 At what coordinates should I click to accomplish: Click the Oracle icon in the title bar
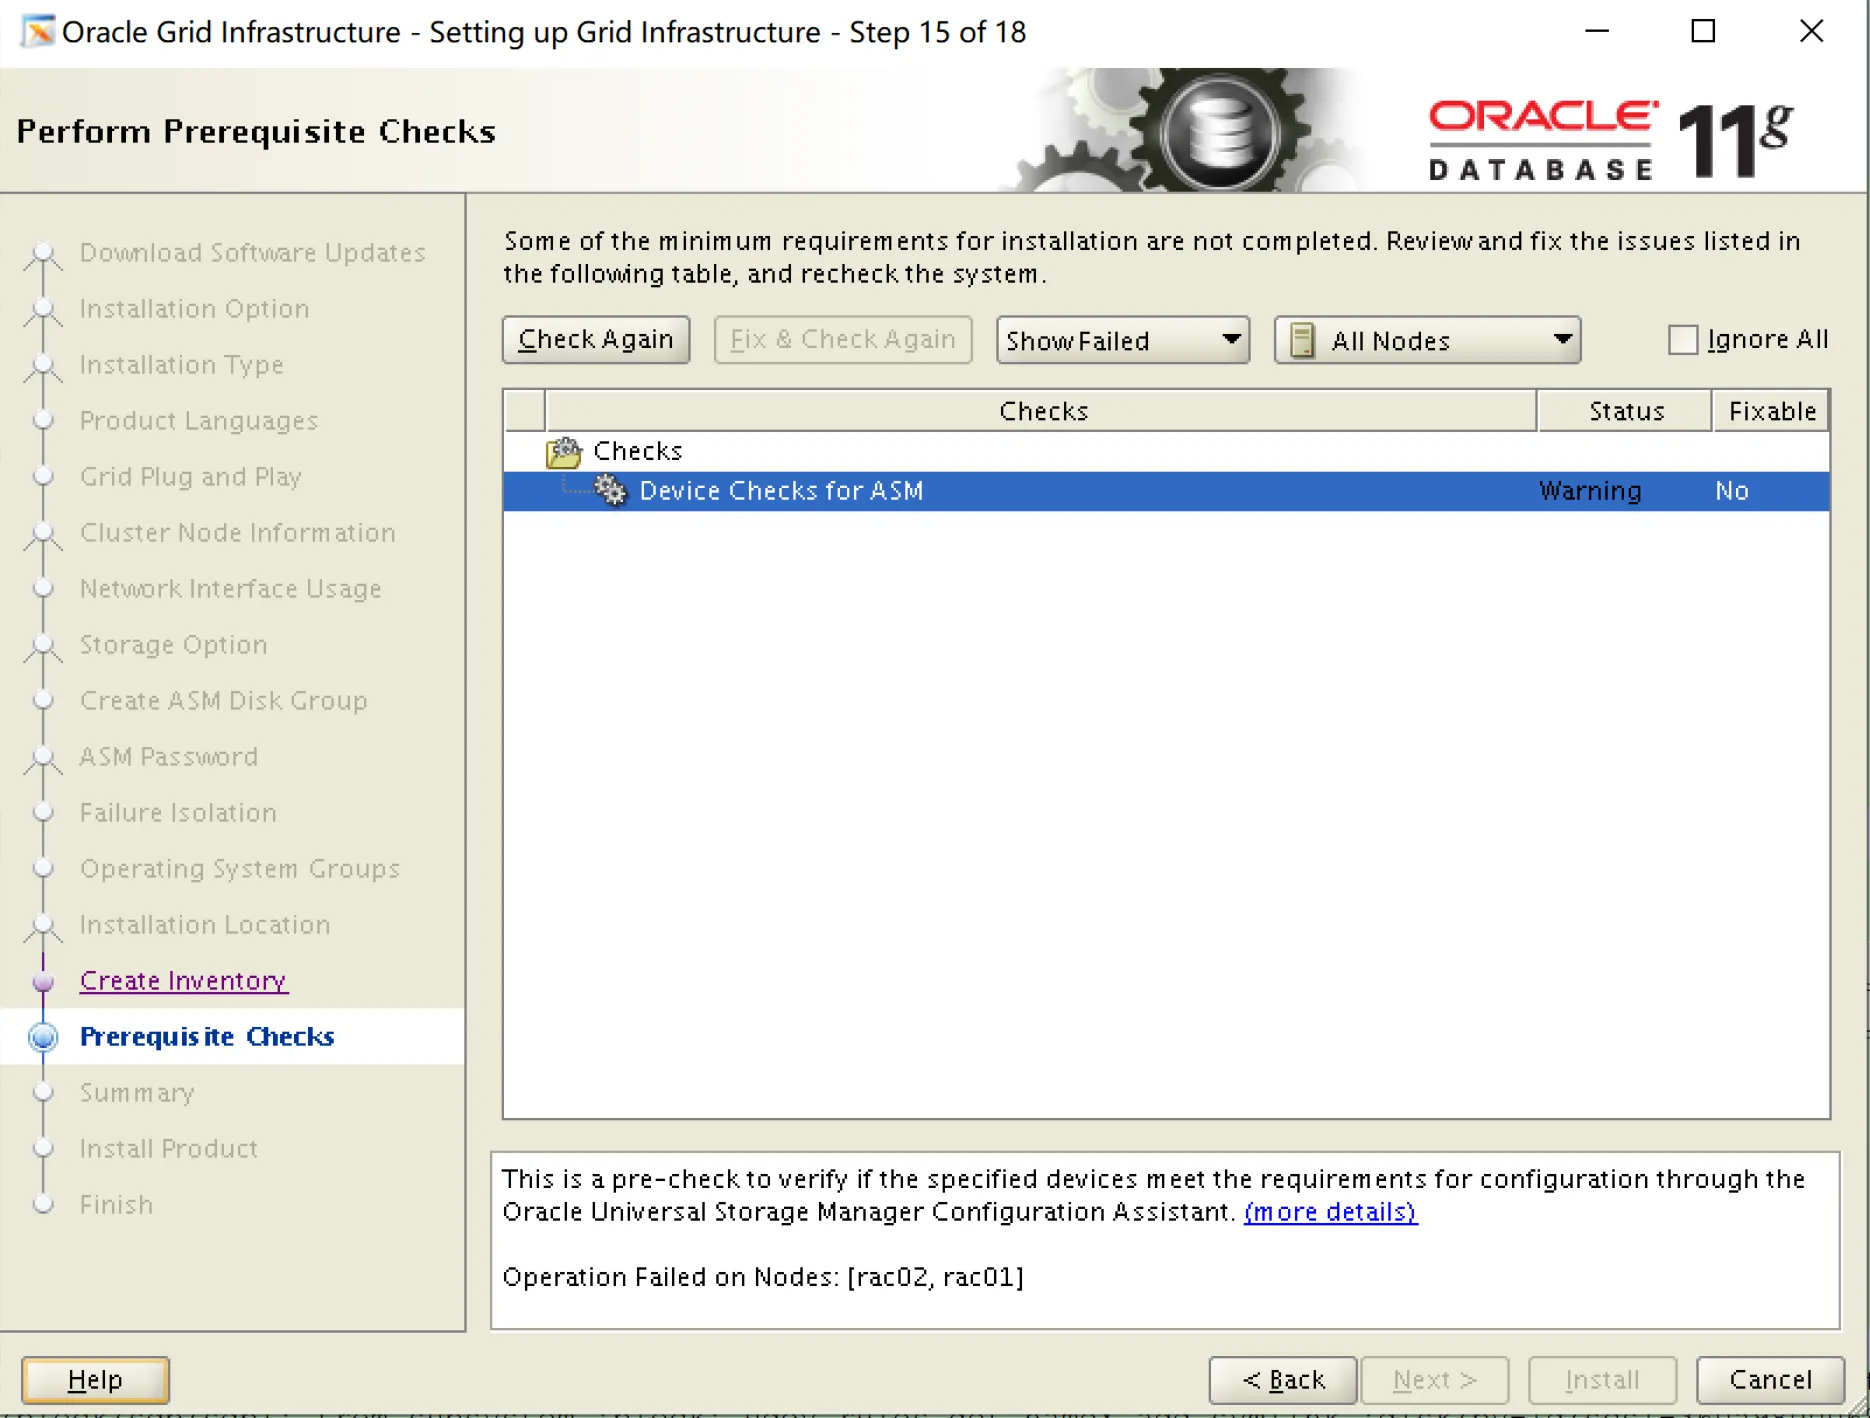(37, 31)
